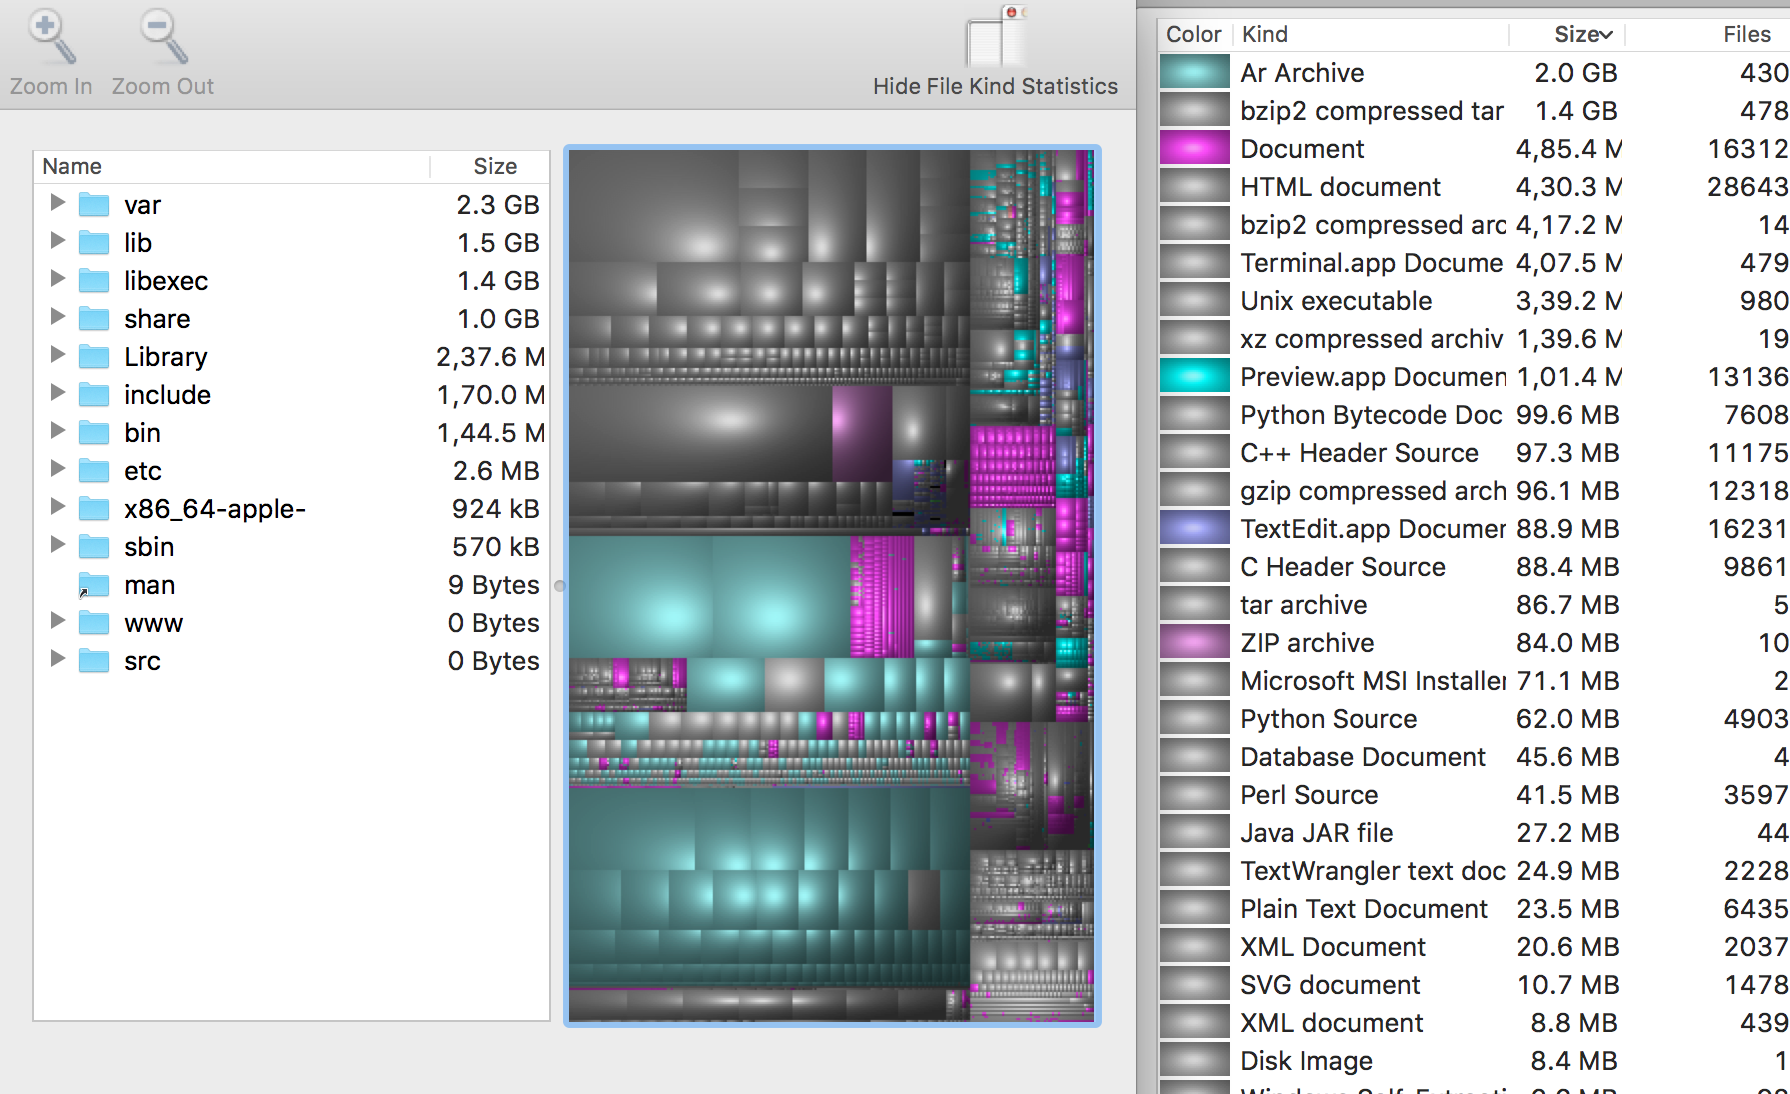
Task: Click the 2.3 GB size of var
Action: [498, 205]
